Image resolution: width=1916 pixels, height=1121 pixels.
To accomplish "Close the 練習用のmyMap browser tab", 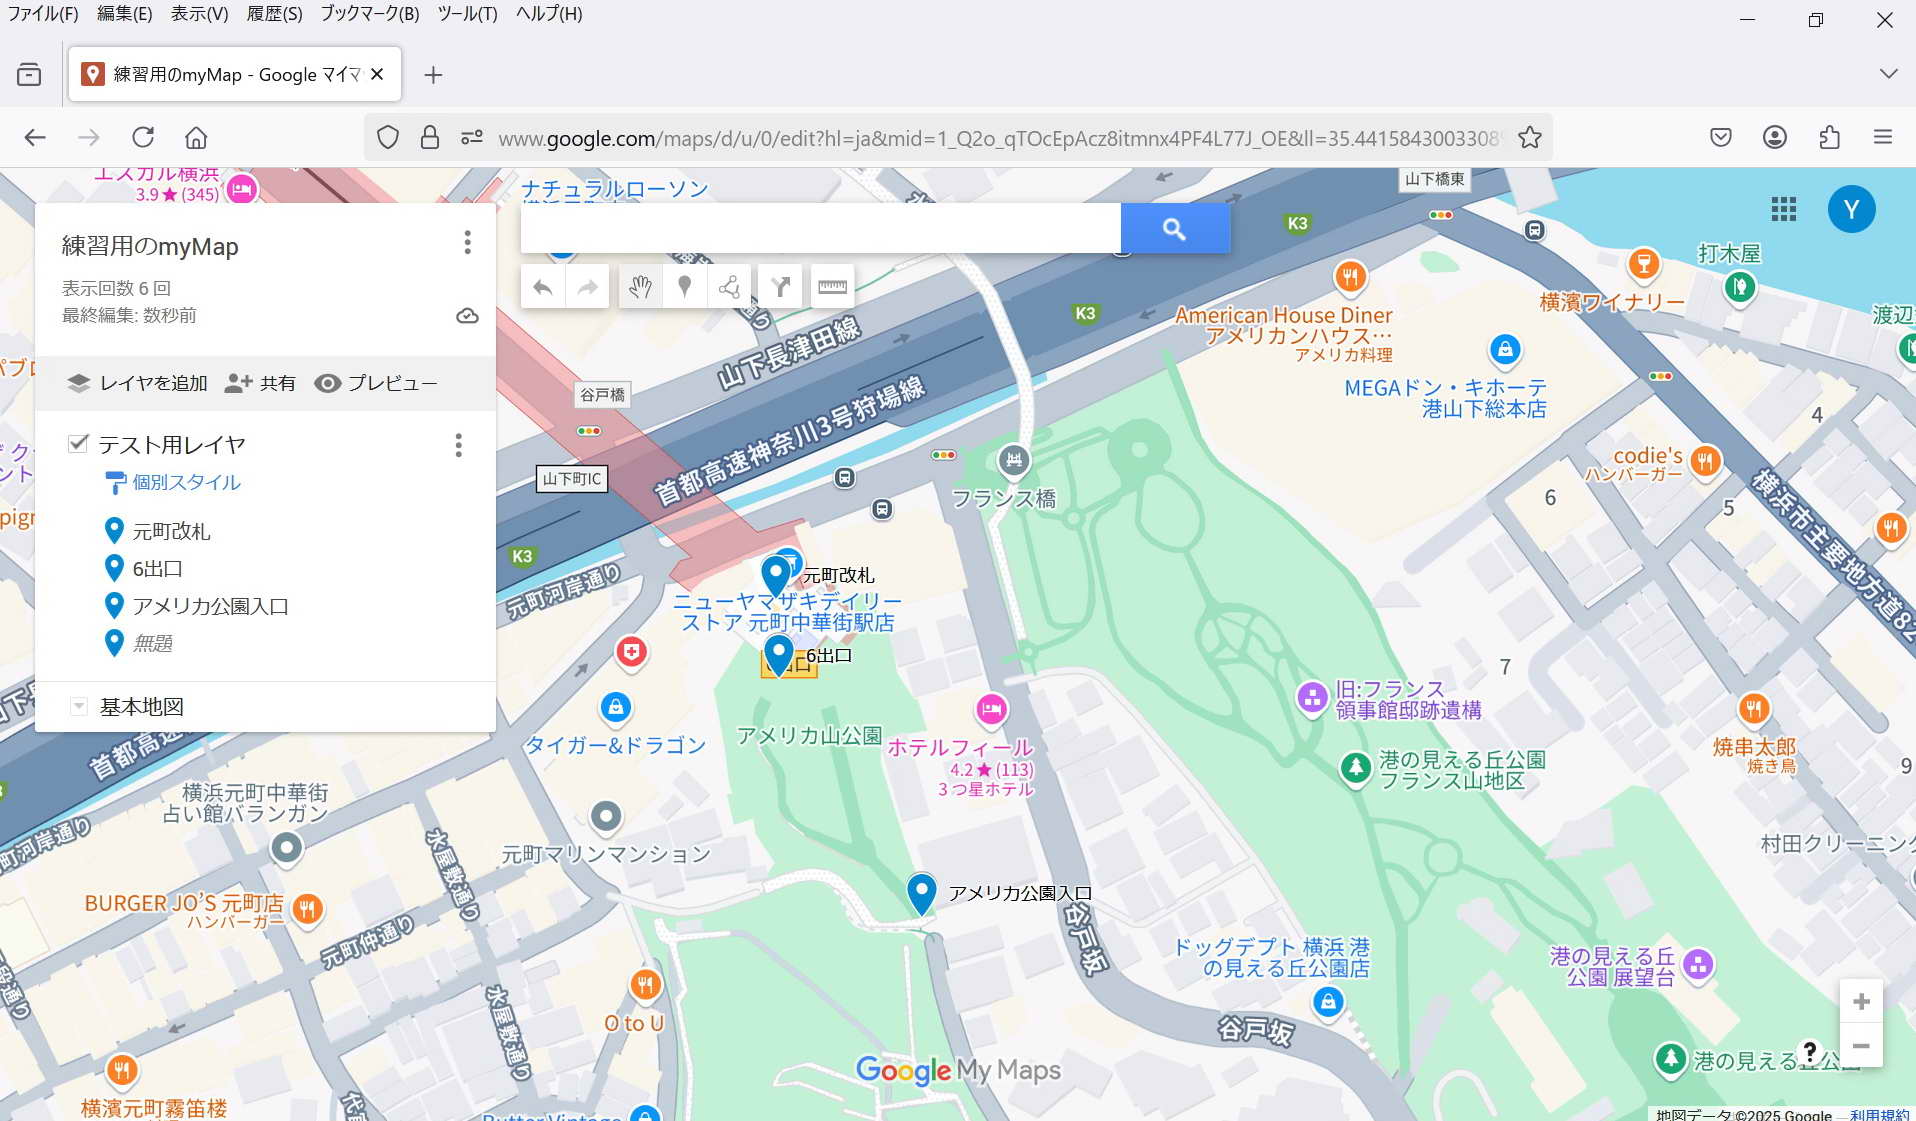I will (x=377, y=74).
